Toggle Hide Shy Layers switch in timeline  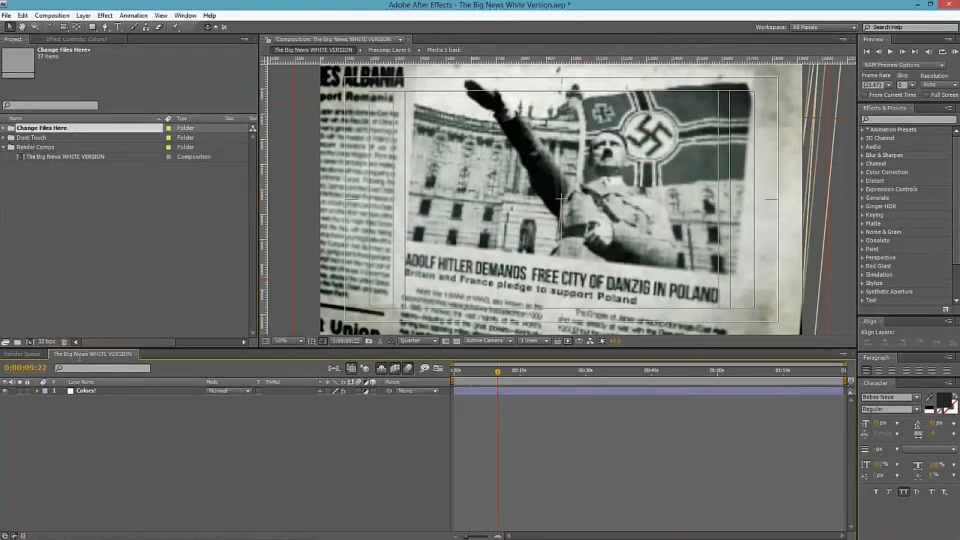pyautogui.click(x=381, y=368)
